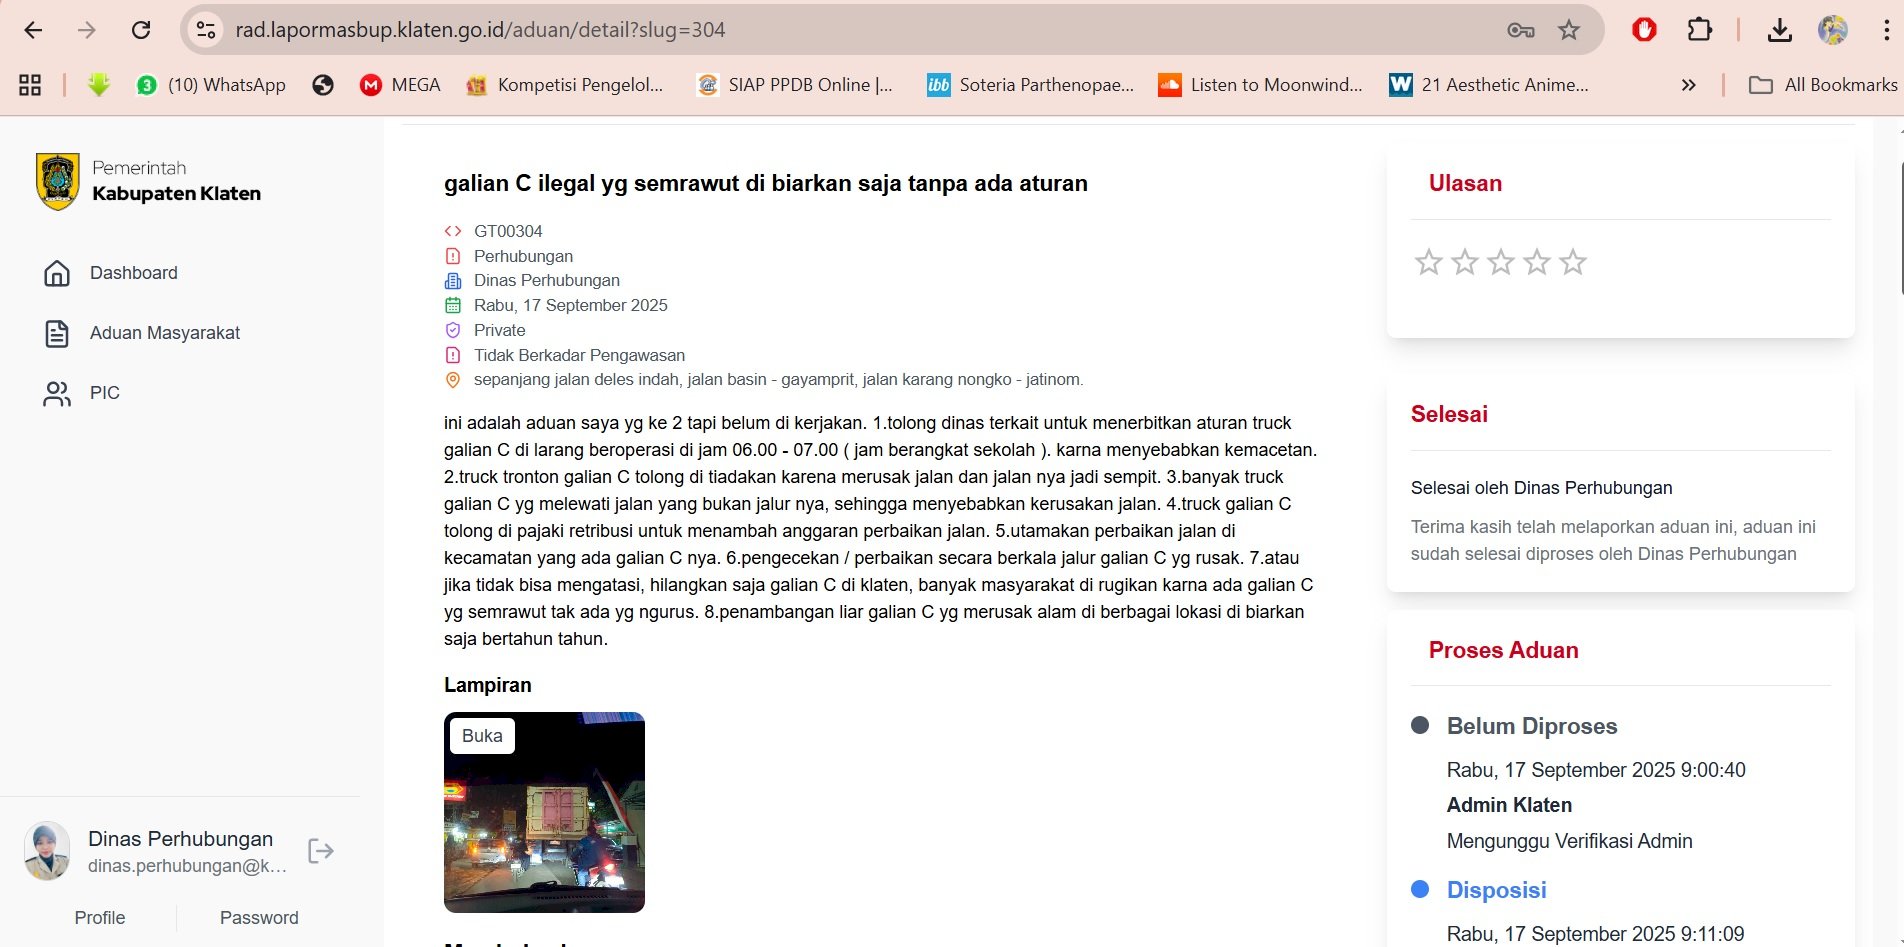The height and width of the screenshot is (947, 1904).
Task: Click the Selesai oleh Dinas Perhubungan text
Action: click(1541, 488)
